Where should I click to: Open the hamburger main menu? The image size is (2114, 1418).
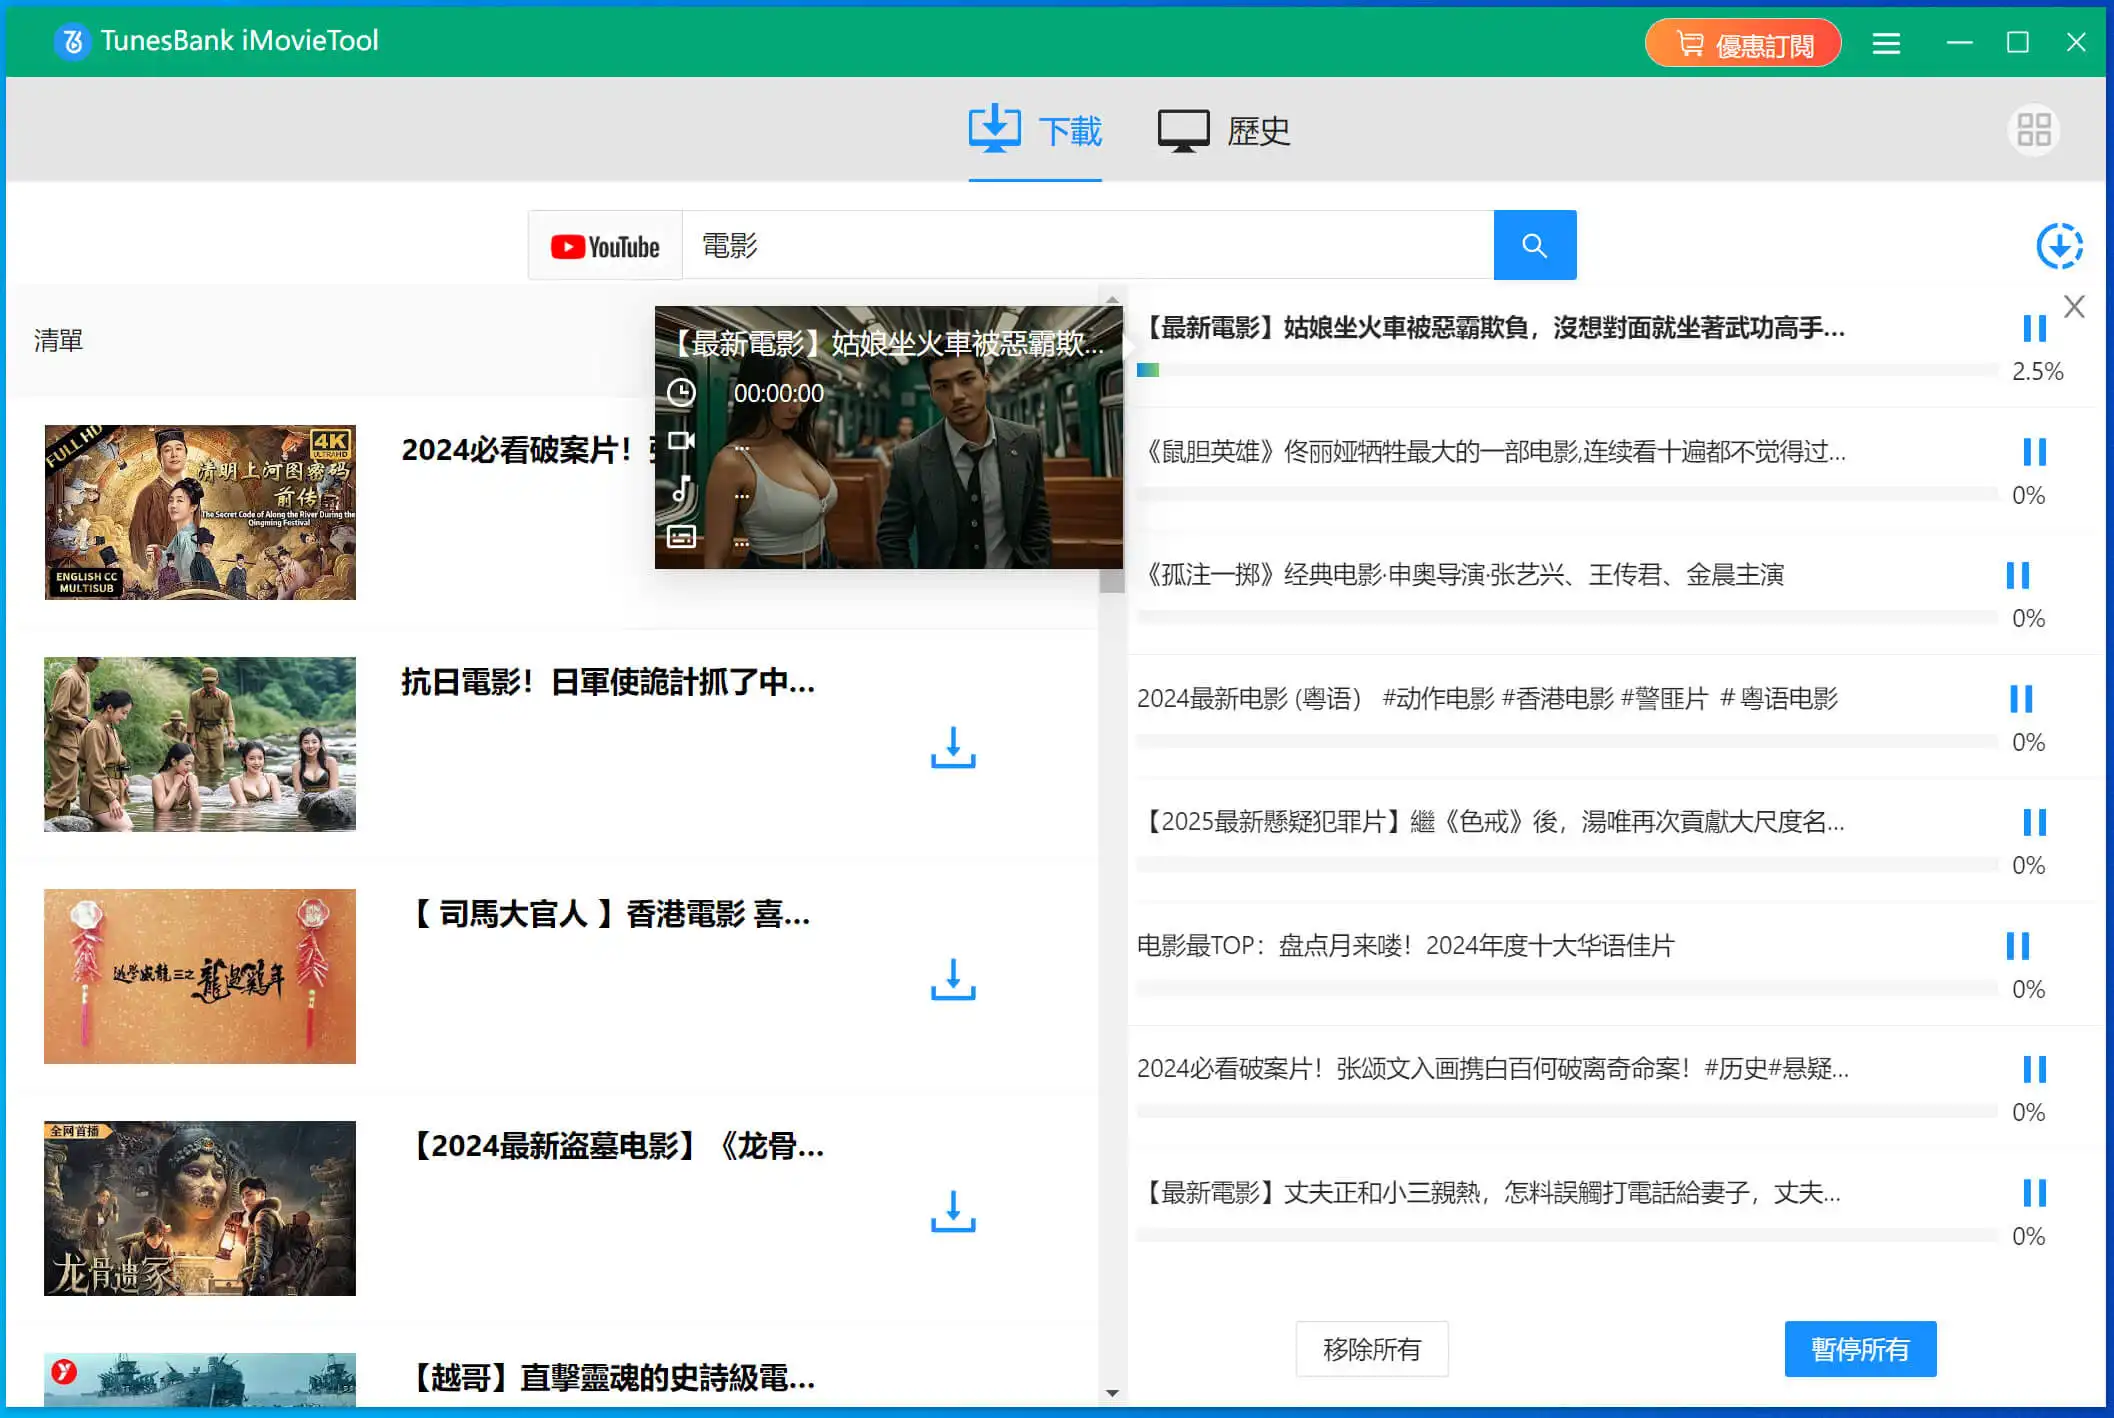pos(1886,43)
